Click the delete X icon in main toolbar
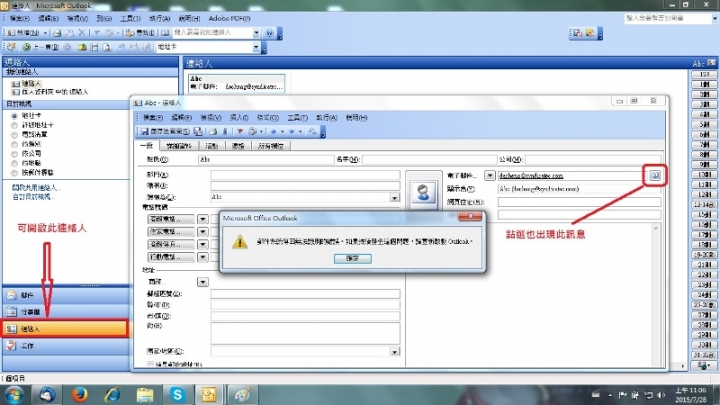The width and height of the screenshot is (720, 405). (82, 33)
